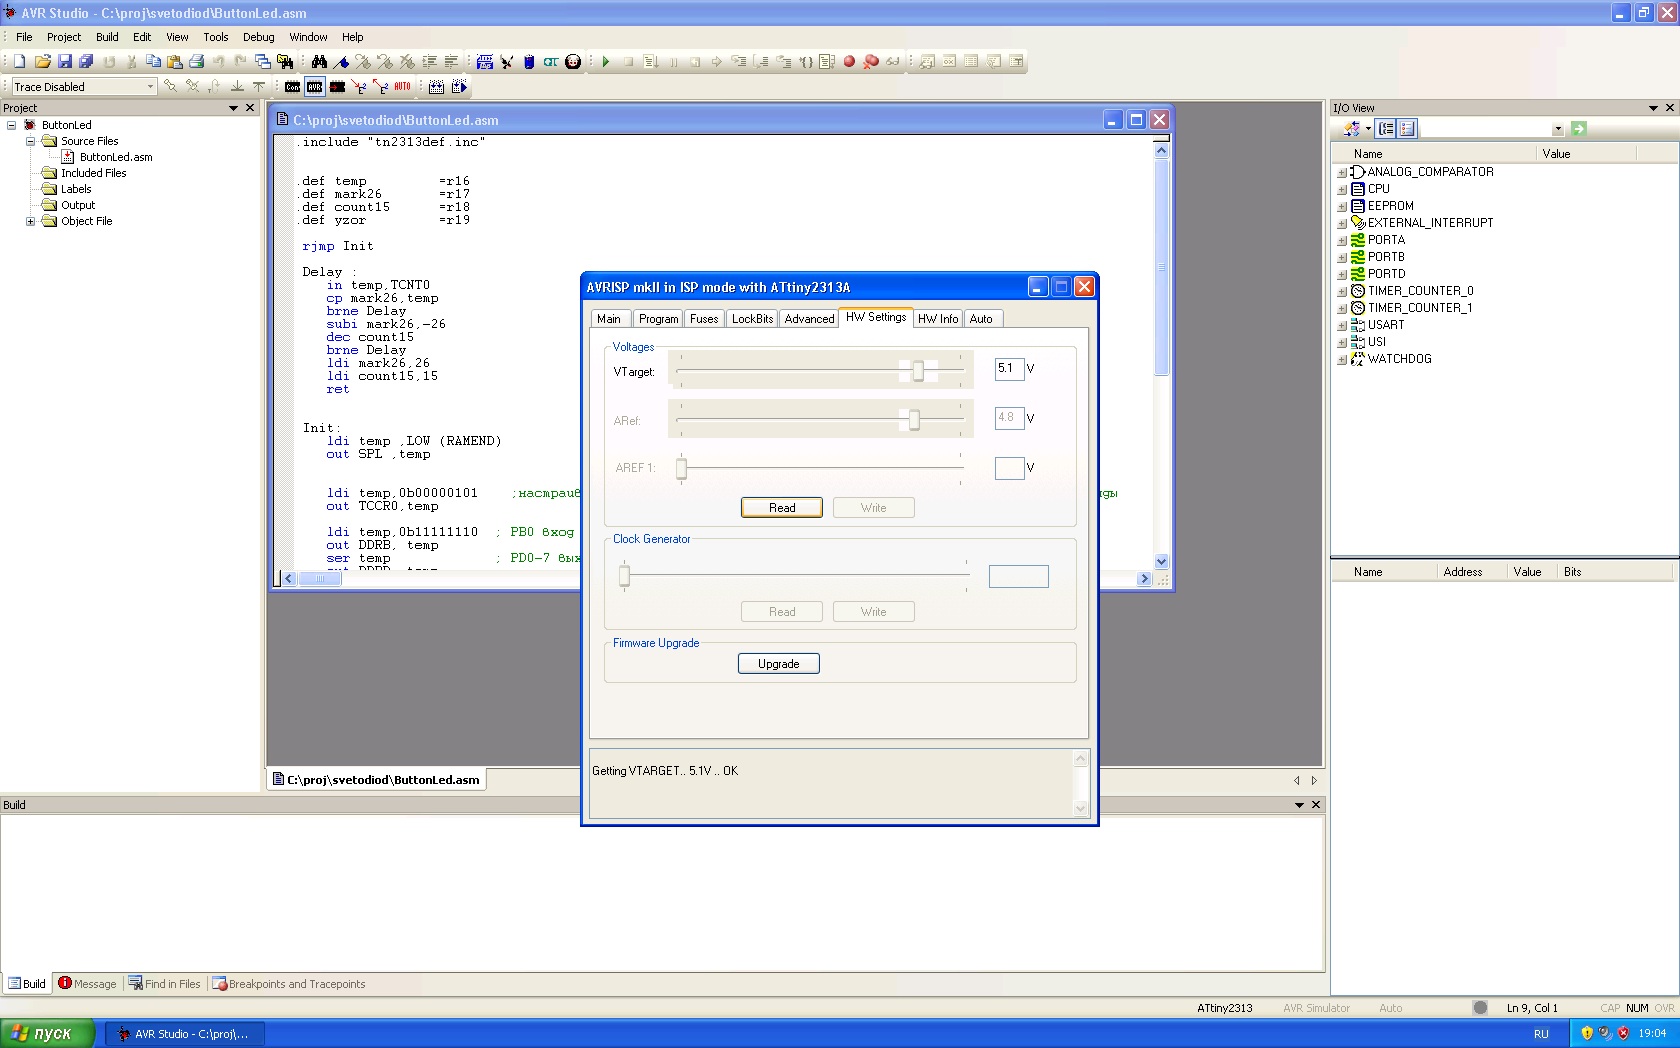
Task: Click the Start Debugging green play icon
Action: 606,62
